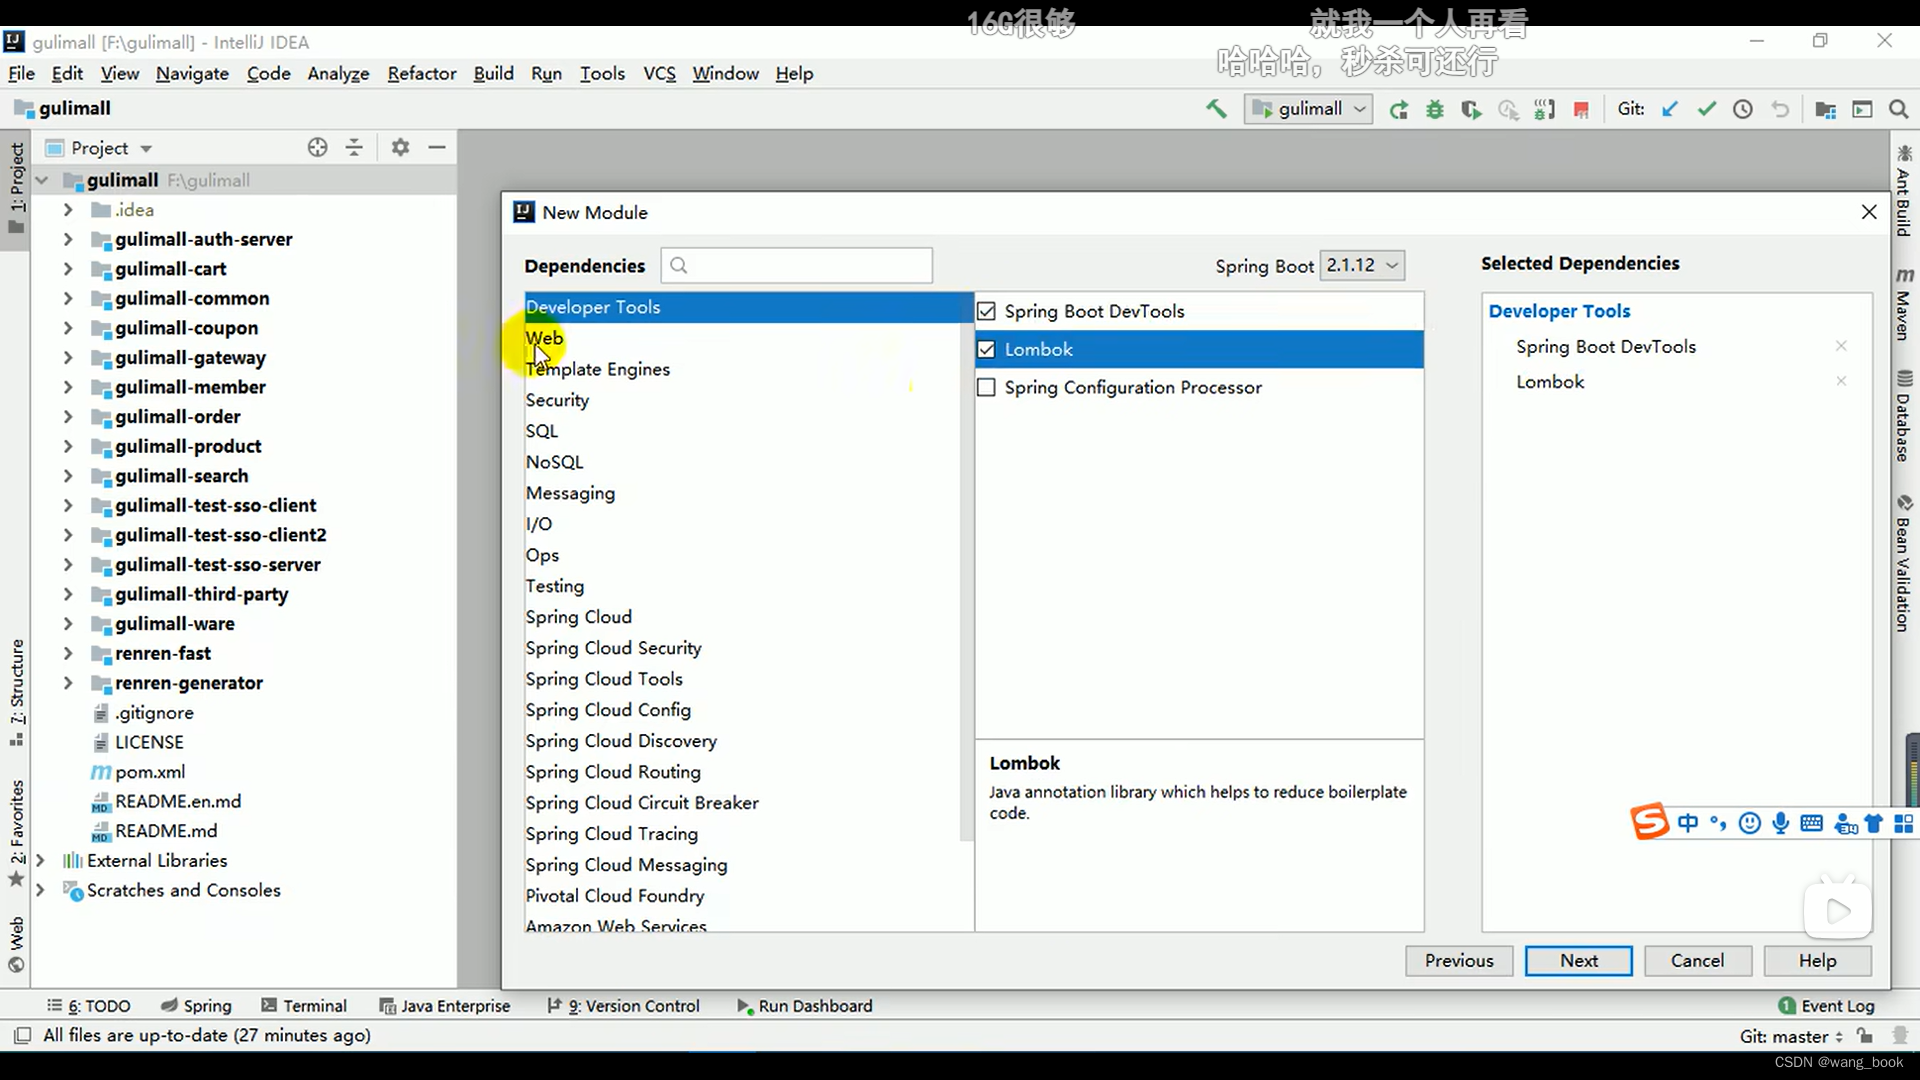Open Git history clock icon
The image size is (1920, 1080).
(1743, 109)
